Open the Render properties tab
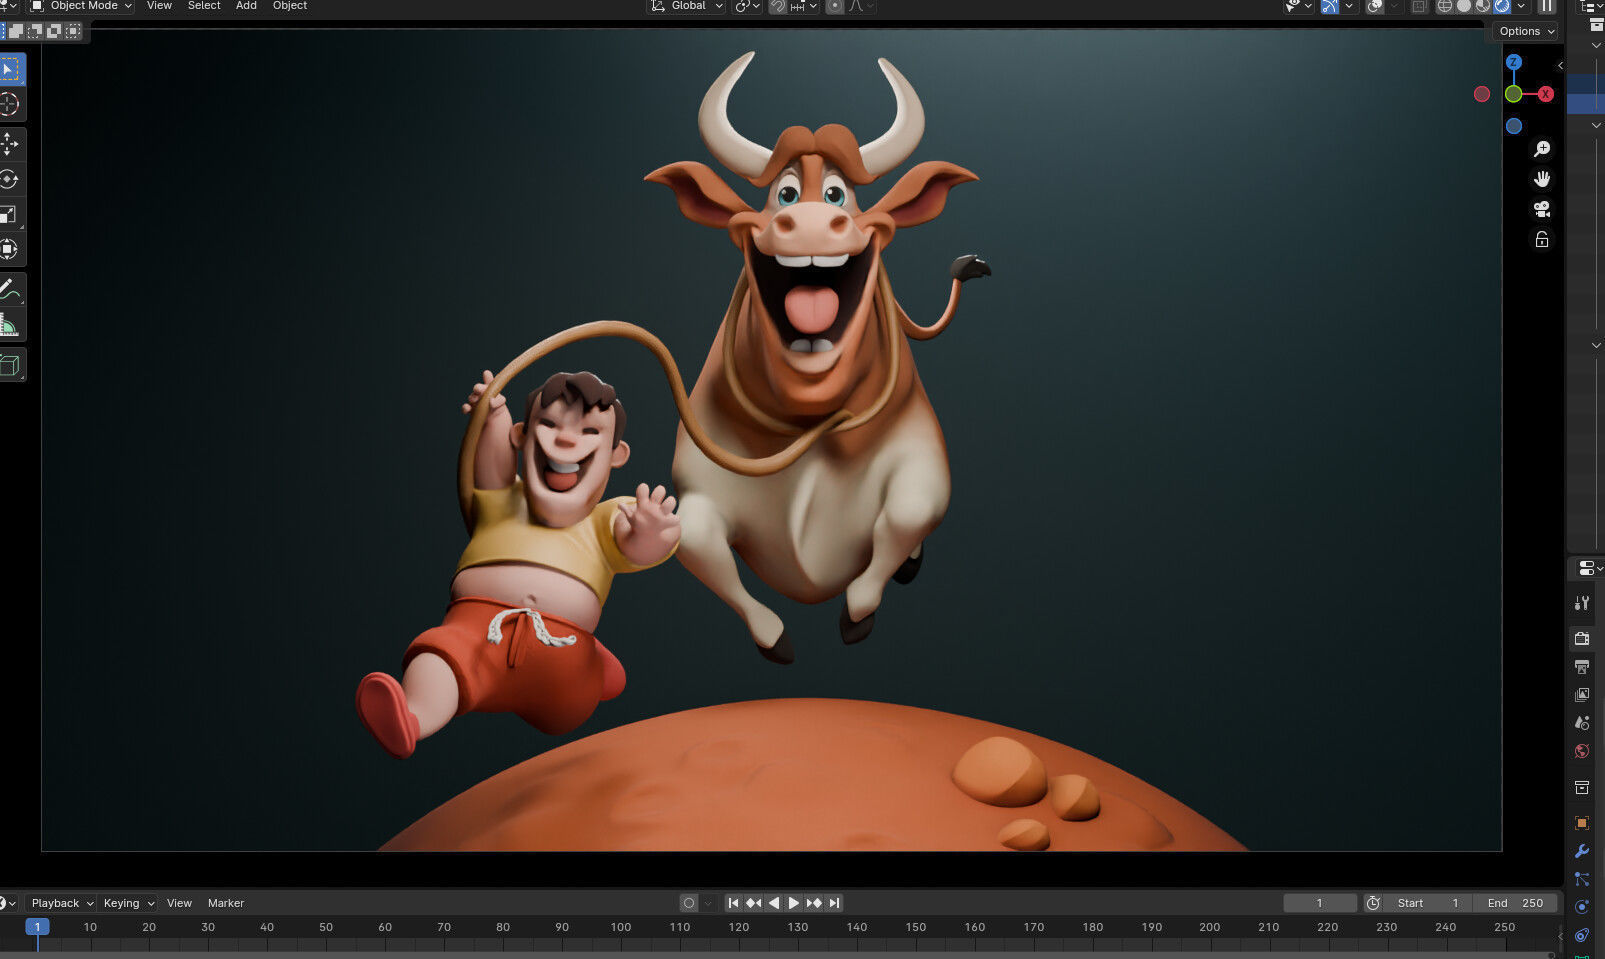Viewport: 1605px width, 959px height. pos(1582,638)
